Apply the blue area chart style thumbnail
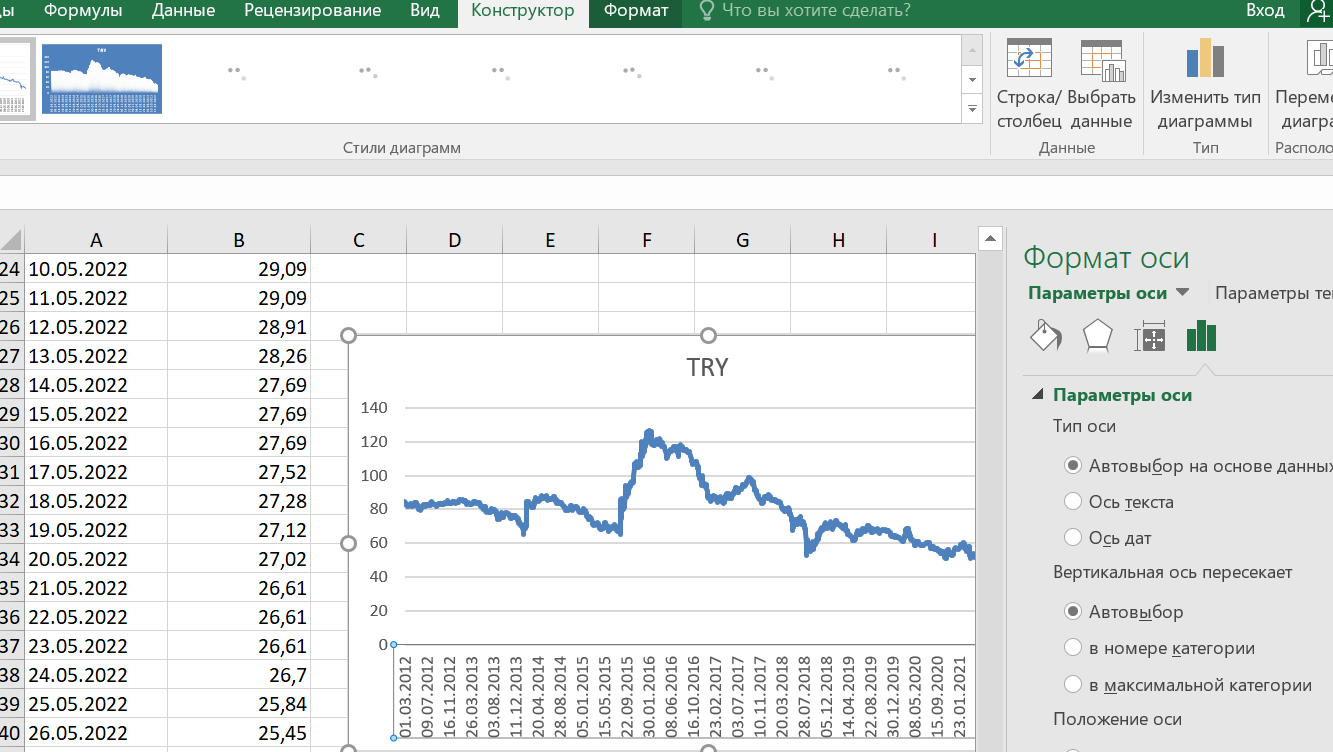Viewport: 1333px width, 752px height. pyautogui.click(x=102, y=79)
